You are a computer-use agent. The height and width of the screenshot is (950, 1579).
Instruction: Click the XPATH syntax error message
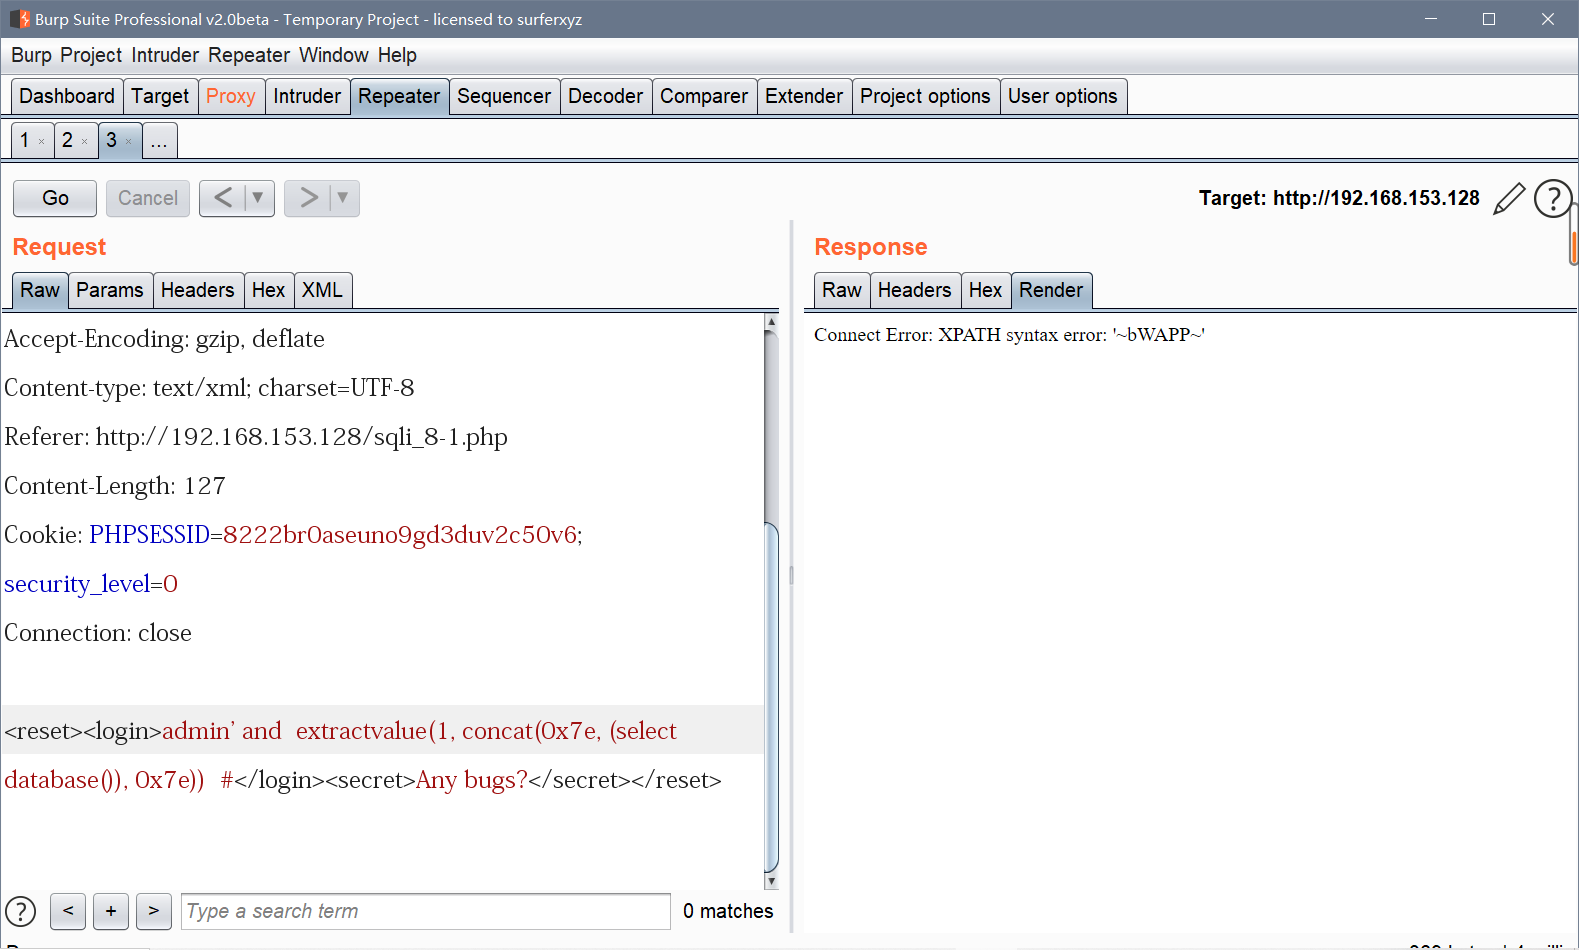point(1009,335)
